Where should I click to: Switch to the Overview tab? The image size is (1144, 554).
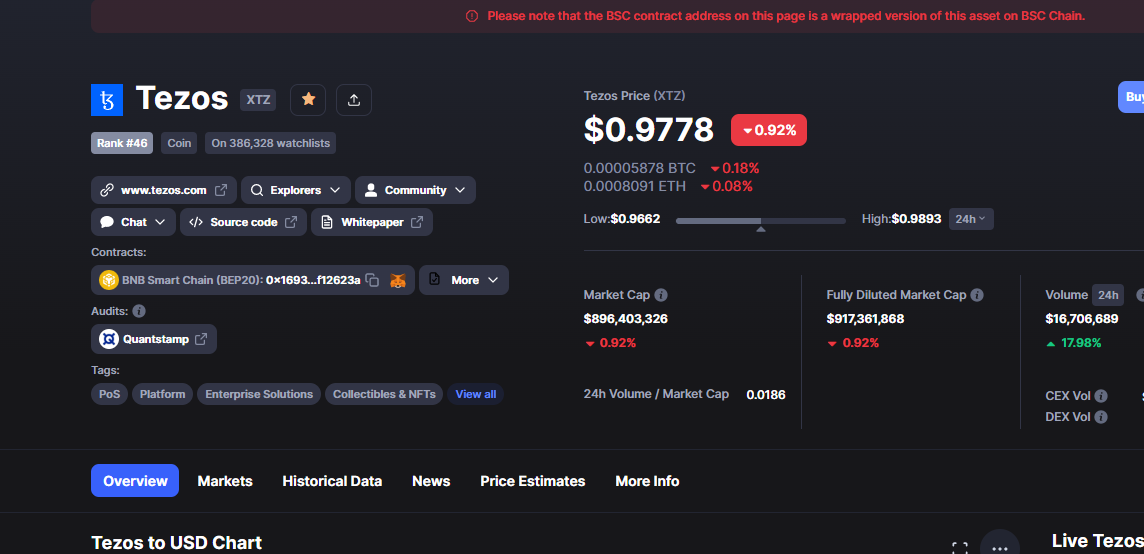pos(135,481)
